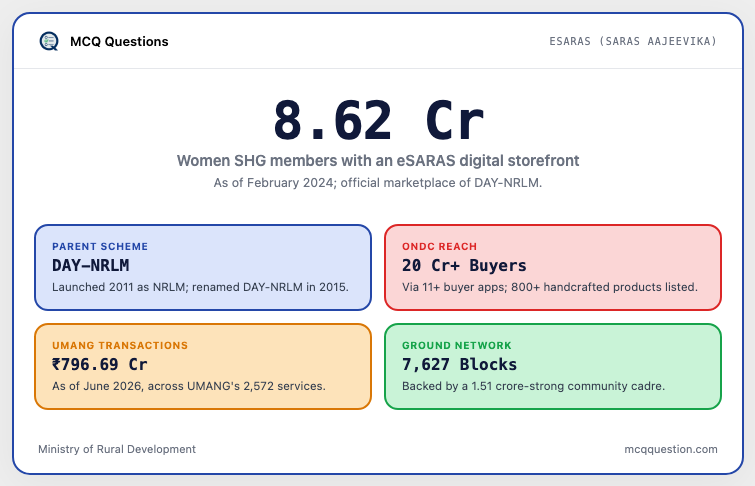Click the MCQ Questions brand title
The image size is (755, 486).
coord(119,41)
